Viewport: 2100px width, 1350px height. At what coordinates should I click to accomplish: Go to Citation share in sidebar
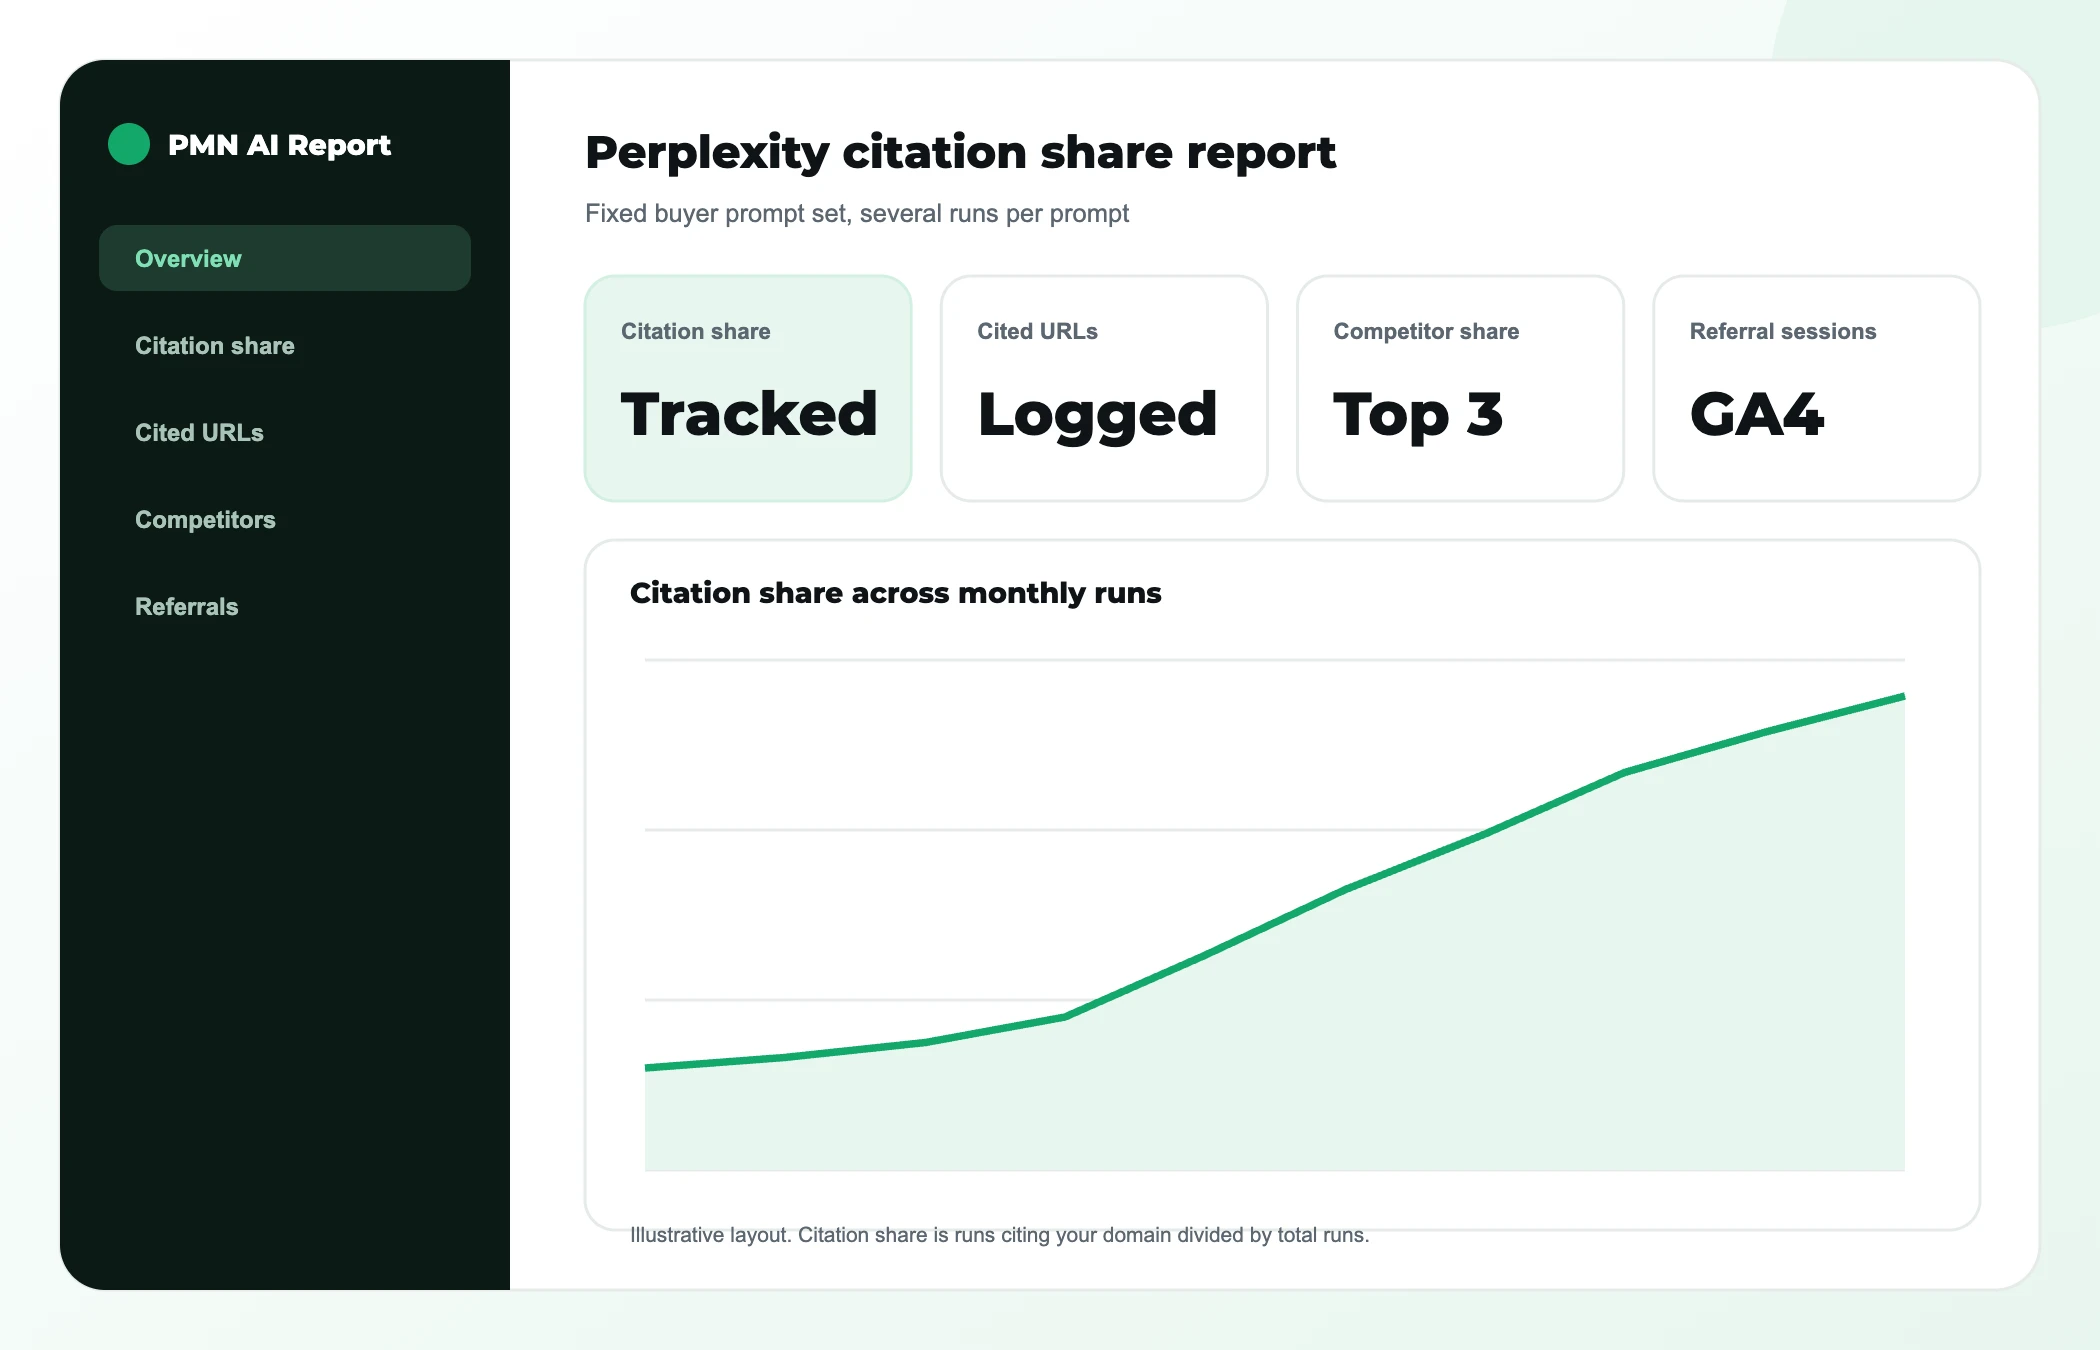click(x=215, y=345)
